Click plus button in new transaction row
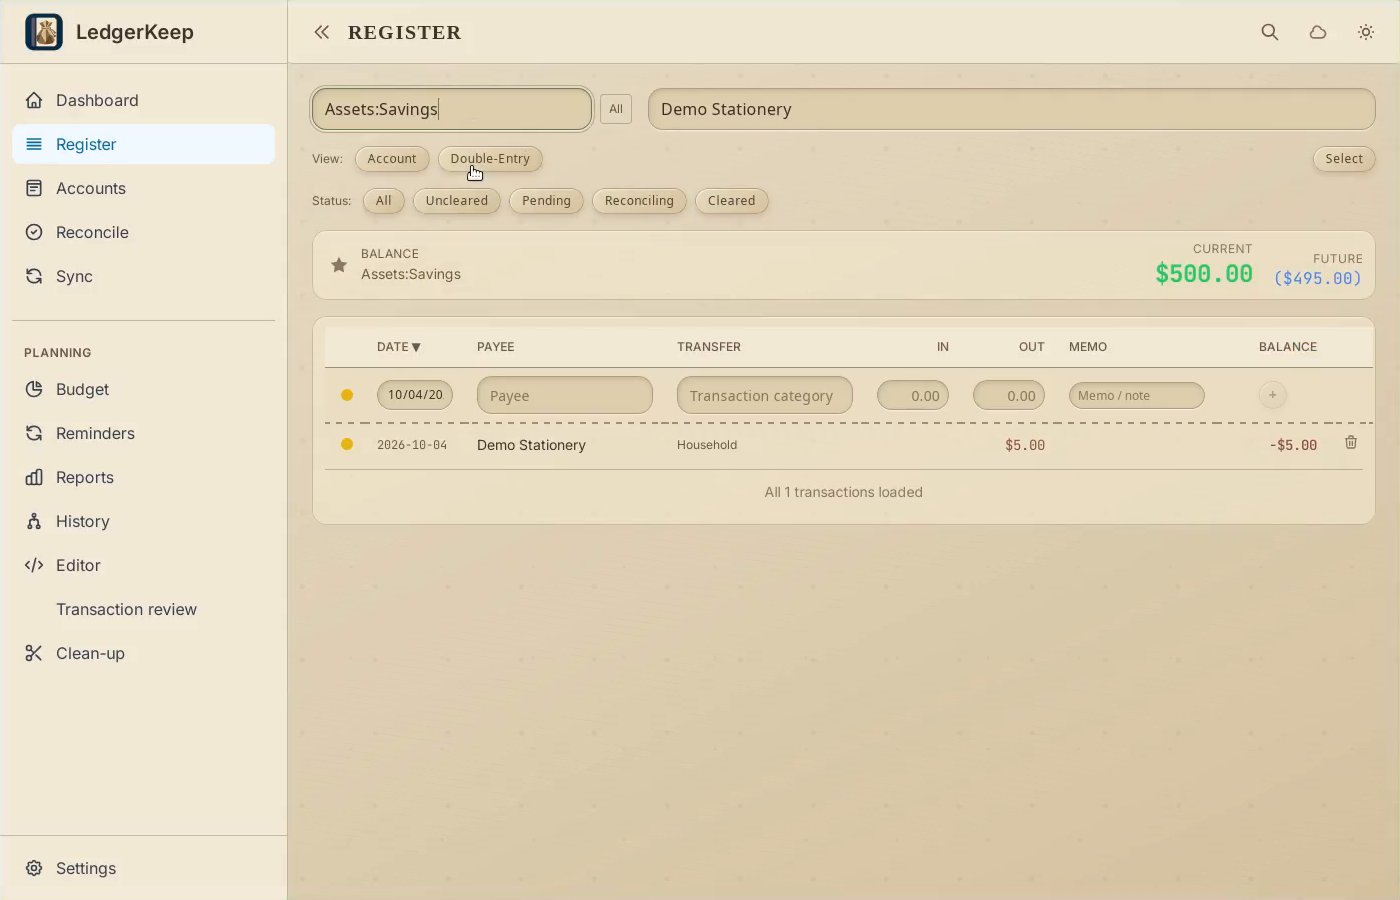 (x=1272, y=395)
